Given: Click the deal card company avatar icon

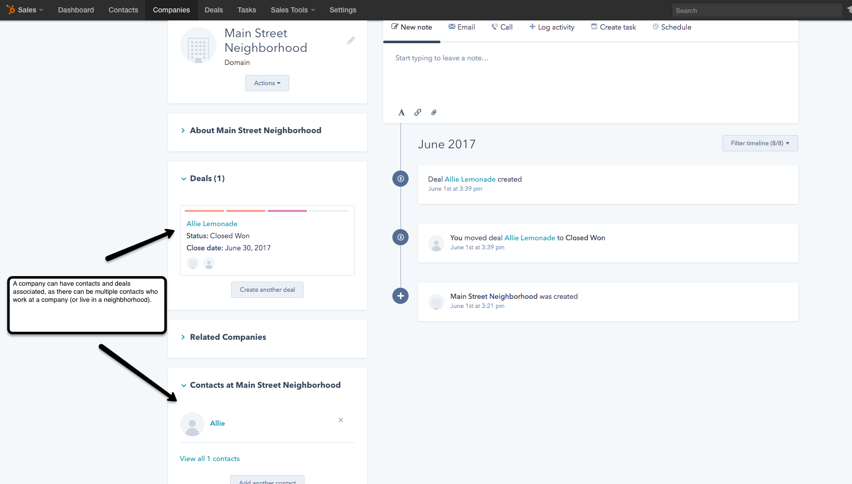Looking at the screenshot, I should click(193, 263).
